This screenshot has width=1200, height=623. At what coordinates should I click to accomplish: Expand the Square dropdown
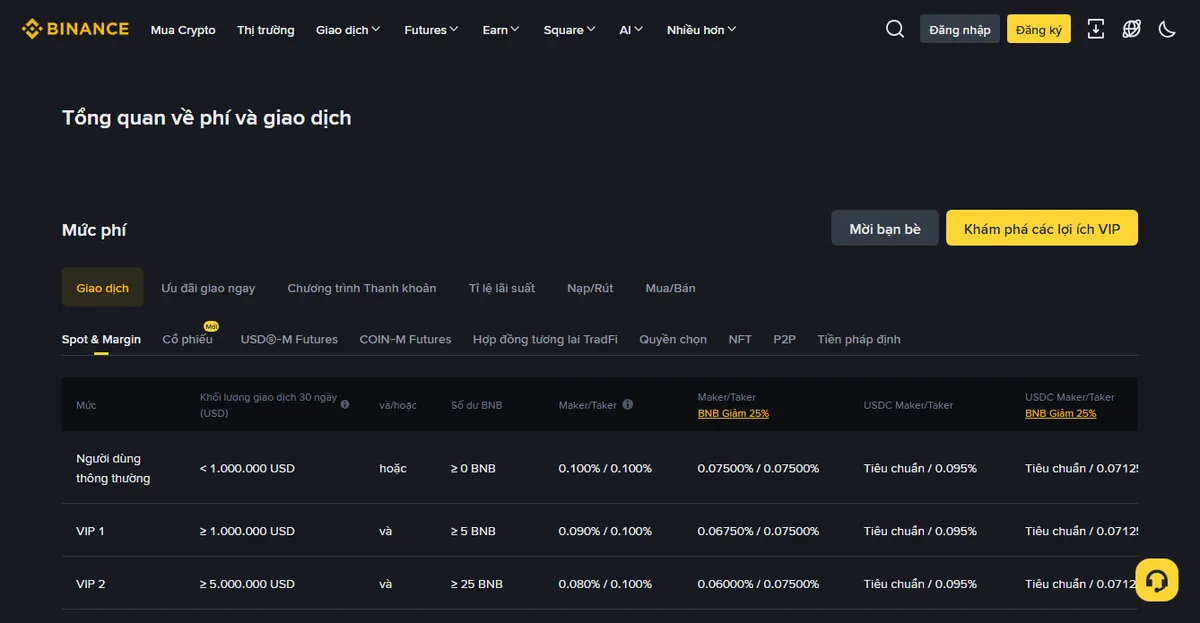tap(570, 30)
